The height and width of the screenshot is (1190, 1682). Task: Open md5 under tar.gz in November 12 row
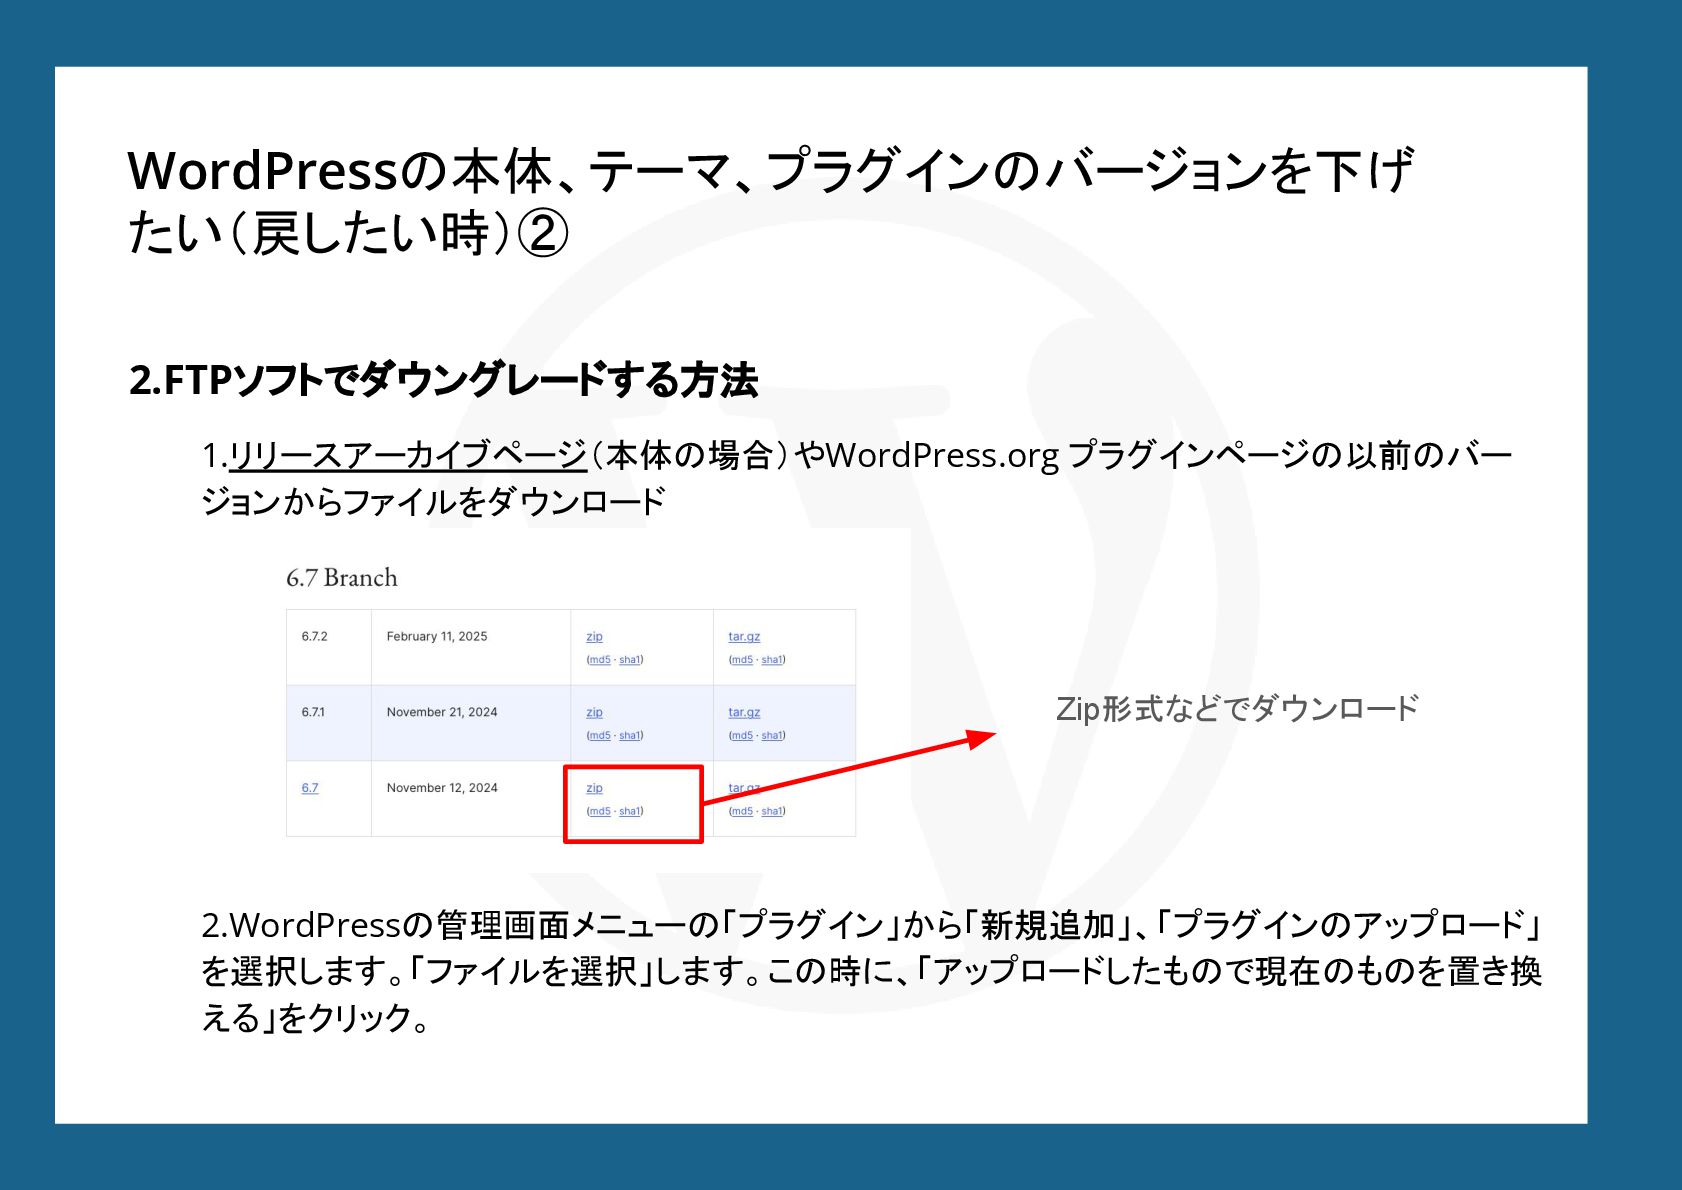pos(742,812)
